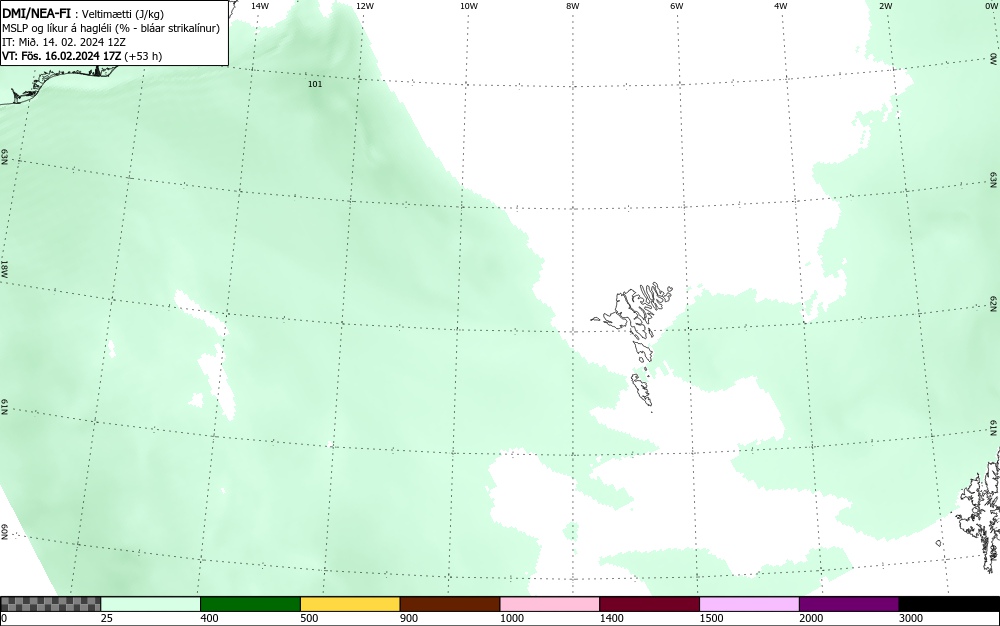Click the '4W' longitude label

(x=781, y=6)
